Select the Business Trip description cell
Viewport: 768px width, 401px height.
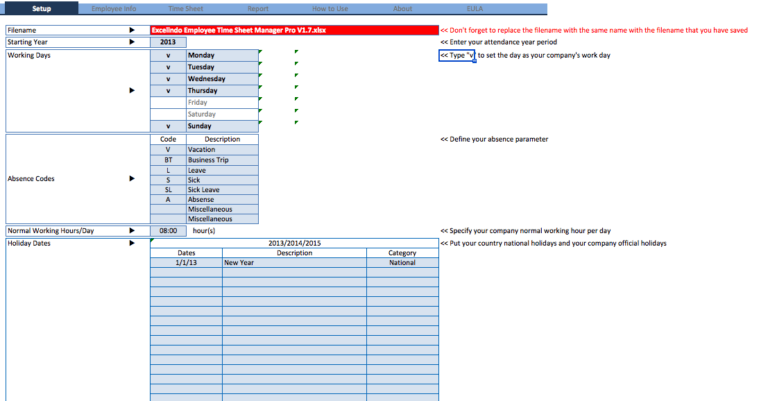pyautogui.click(x=222, y=160)
